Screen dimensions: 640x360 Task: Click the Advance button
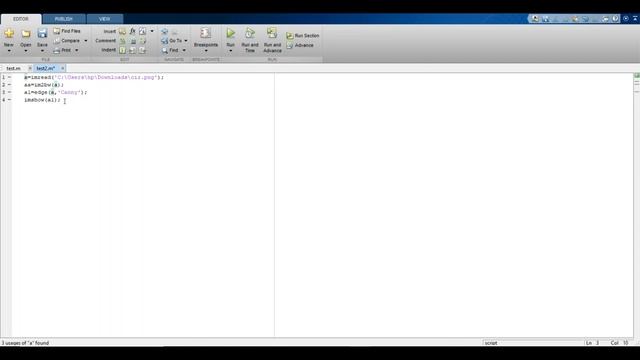point(300,45)
